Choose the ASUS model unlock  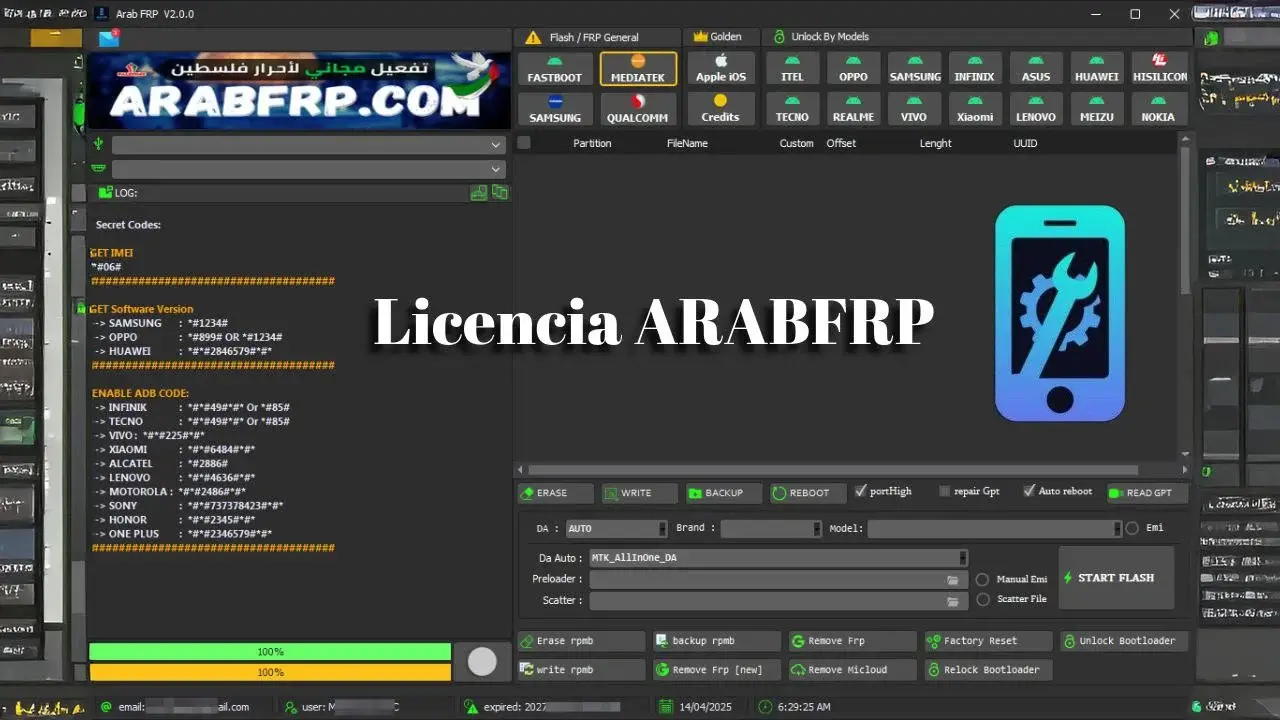pyautogui.click(x=1036, y=69)
